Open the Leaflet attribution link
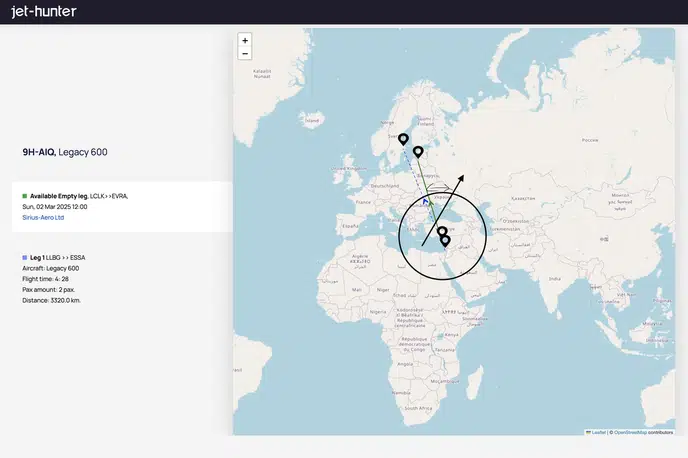 (x=598, y=432)
